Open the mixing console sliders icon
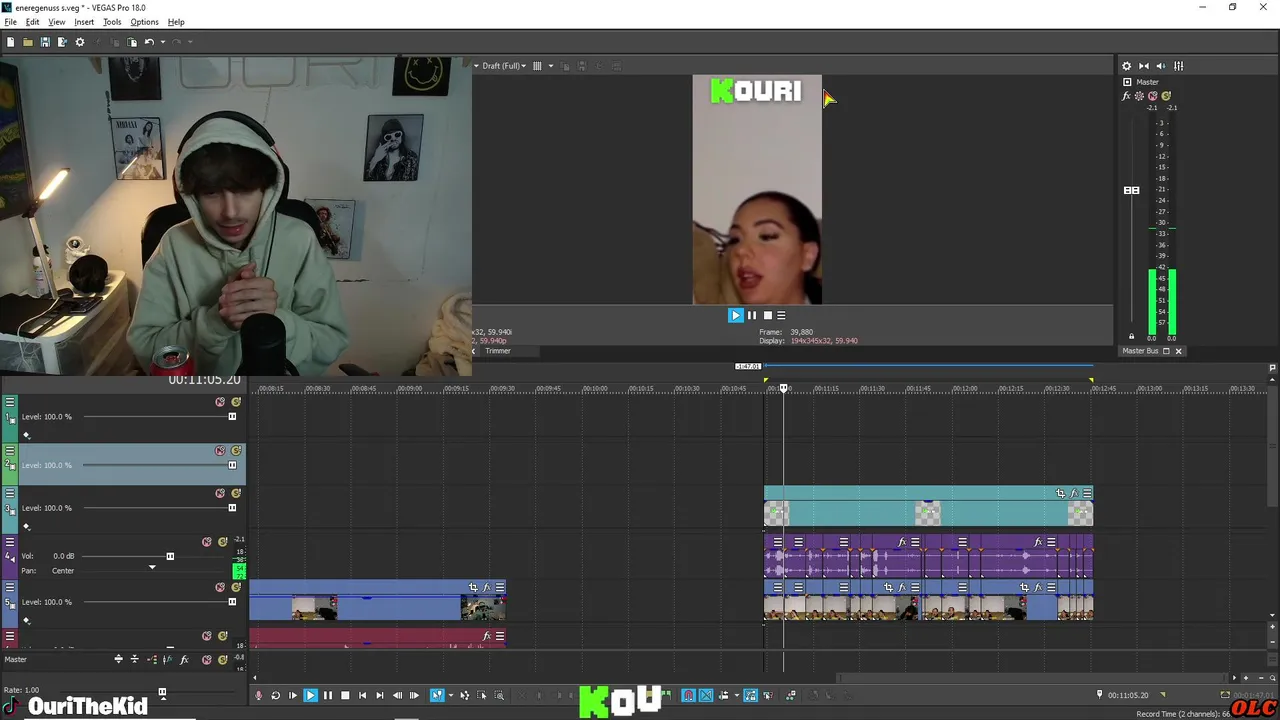1280x720 pixels. [x=1179, y=66]
